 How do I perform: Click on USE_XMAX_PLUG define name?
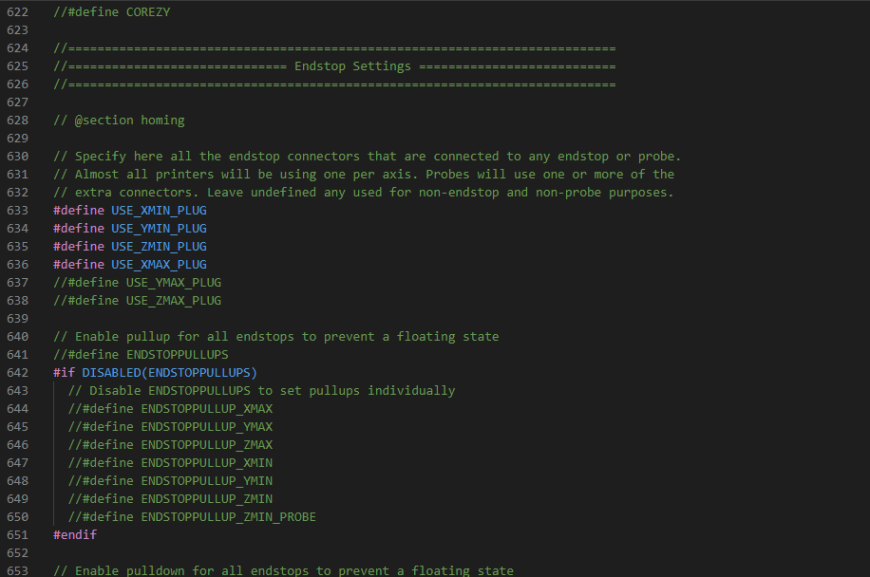click(x=158, y=264)
